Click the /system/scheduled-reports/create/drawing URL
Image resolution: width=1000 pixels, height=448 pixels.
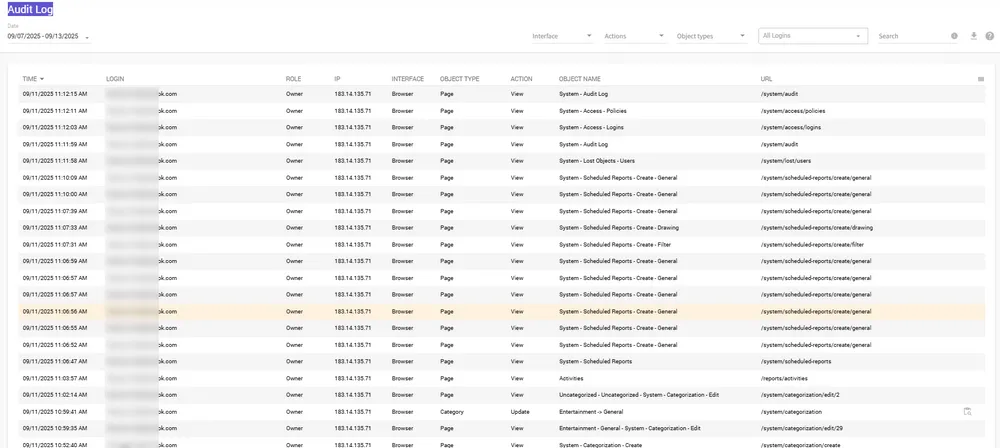pos(816,228)
